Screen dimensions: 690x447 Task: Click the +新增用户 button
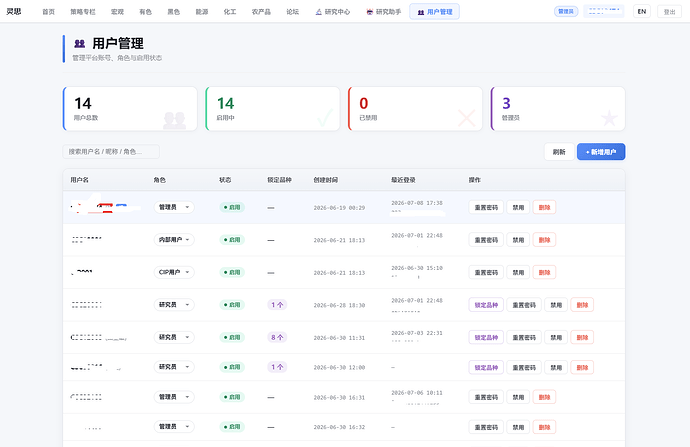click(x=601, y=152)
